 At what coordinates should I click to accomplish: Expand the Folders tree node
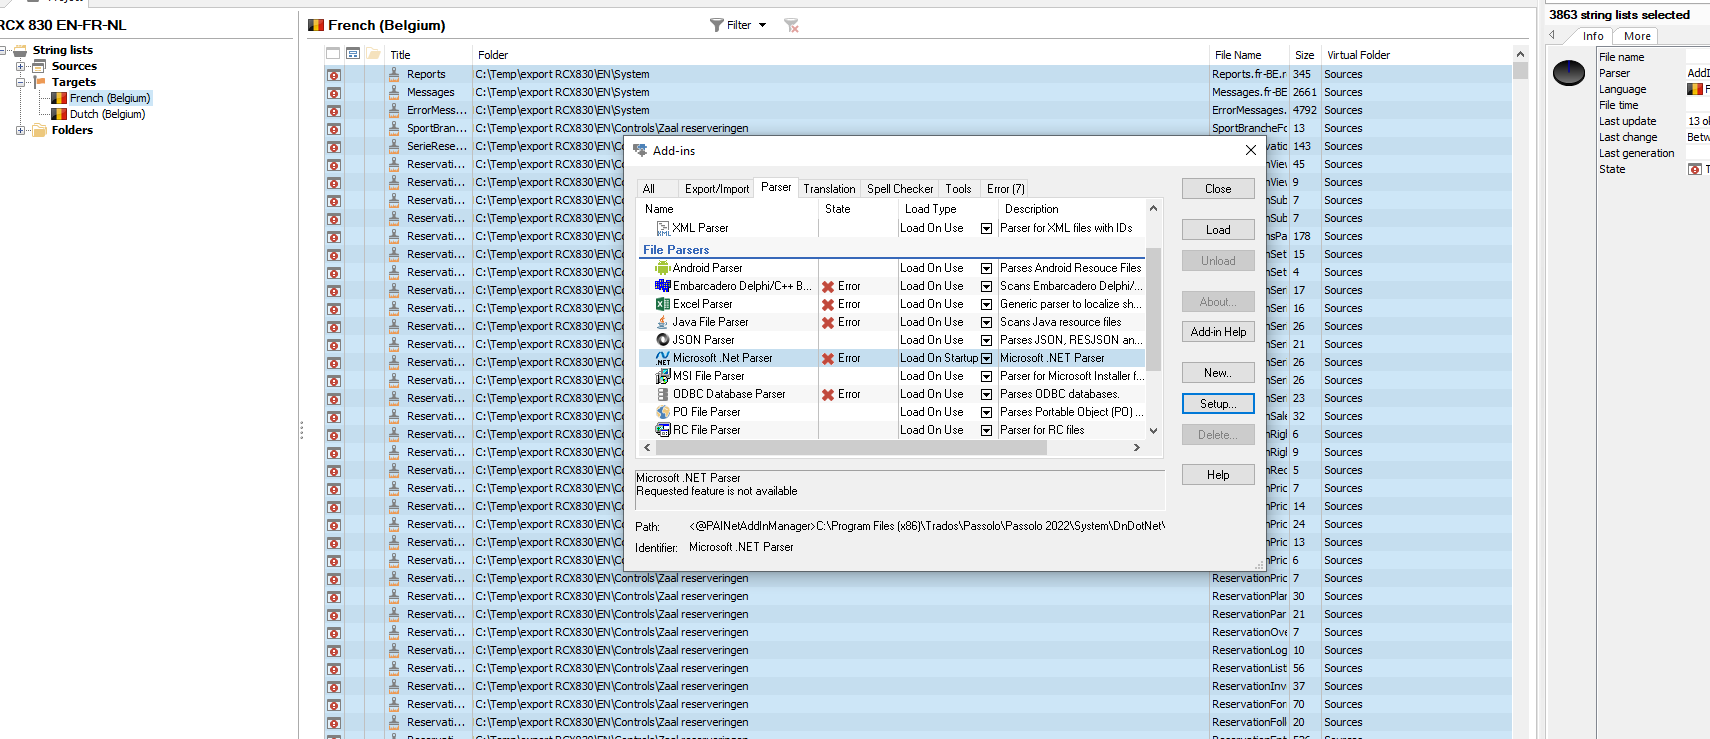coord(20,130)
